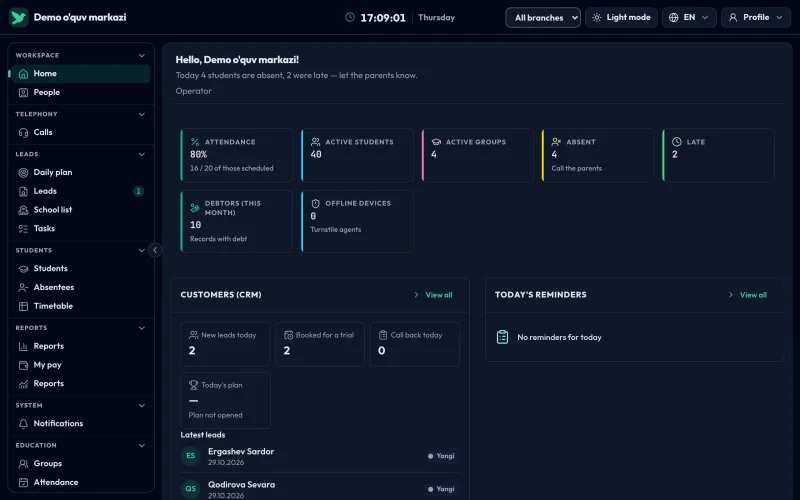The height and width of the screenshot is (500, 800).
Task: Click the Daily plan target icon
Action: pyautogui.click(x=23, y=172)
